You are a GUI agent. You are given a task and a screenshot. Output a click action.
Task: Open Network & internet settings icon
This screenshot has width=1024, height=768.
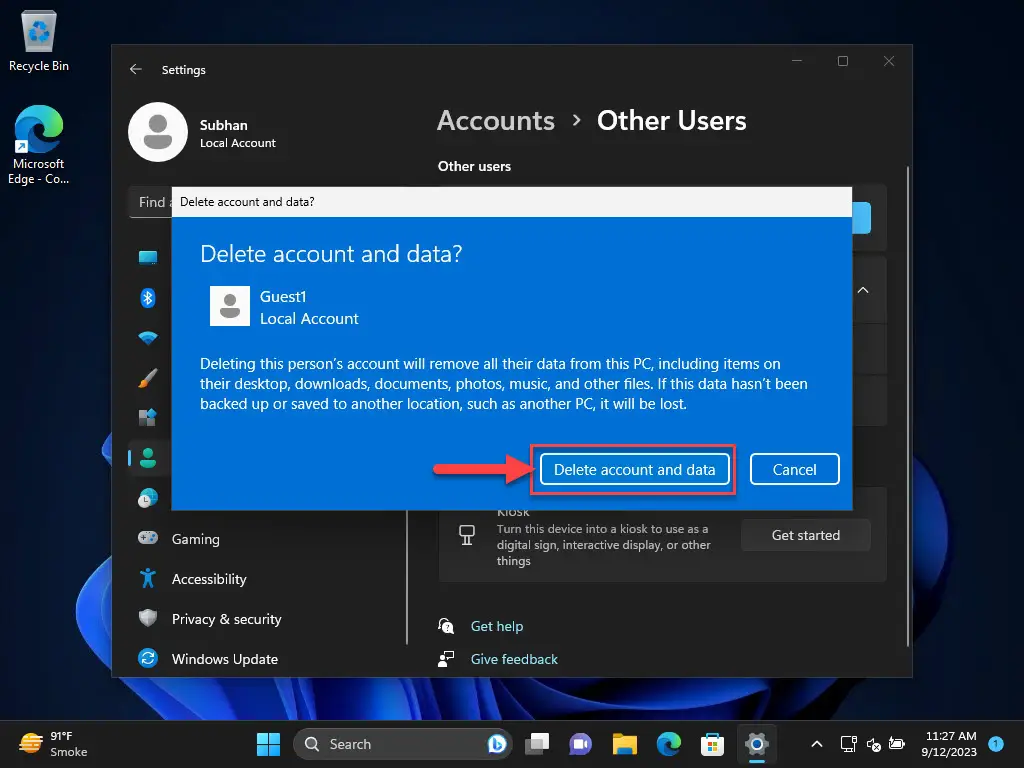tap(148, 337)
